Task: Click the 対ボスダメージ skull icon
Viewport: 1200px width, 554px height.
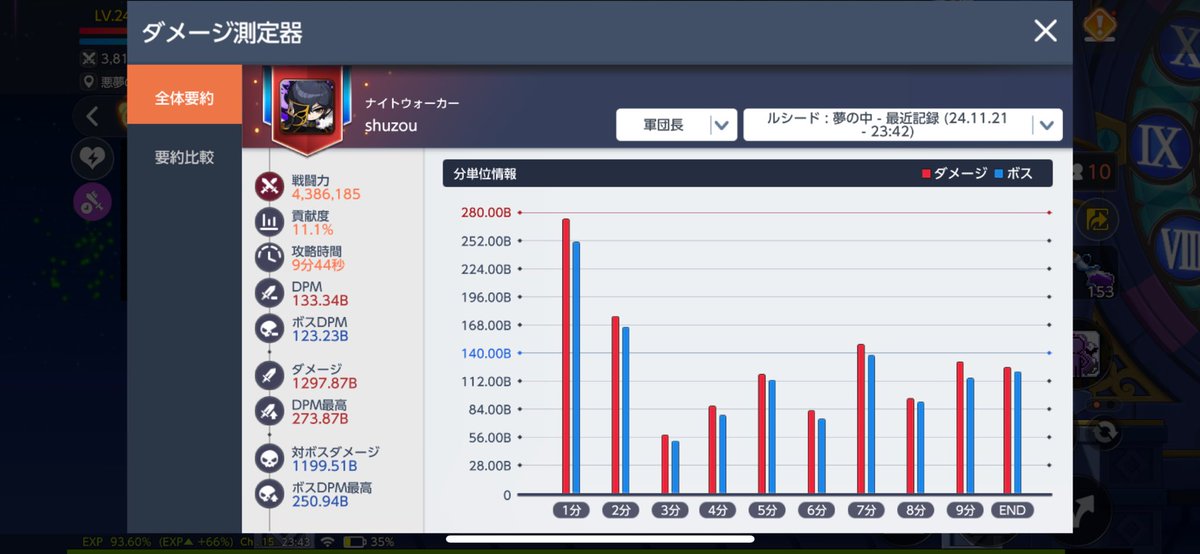Action: (x=270, y=458)
